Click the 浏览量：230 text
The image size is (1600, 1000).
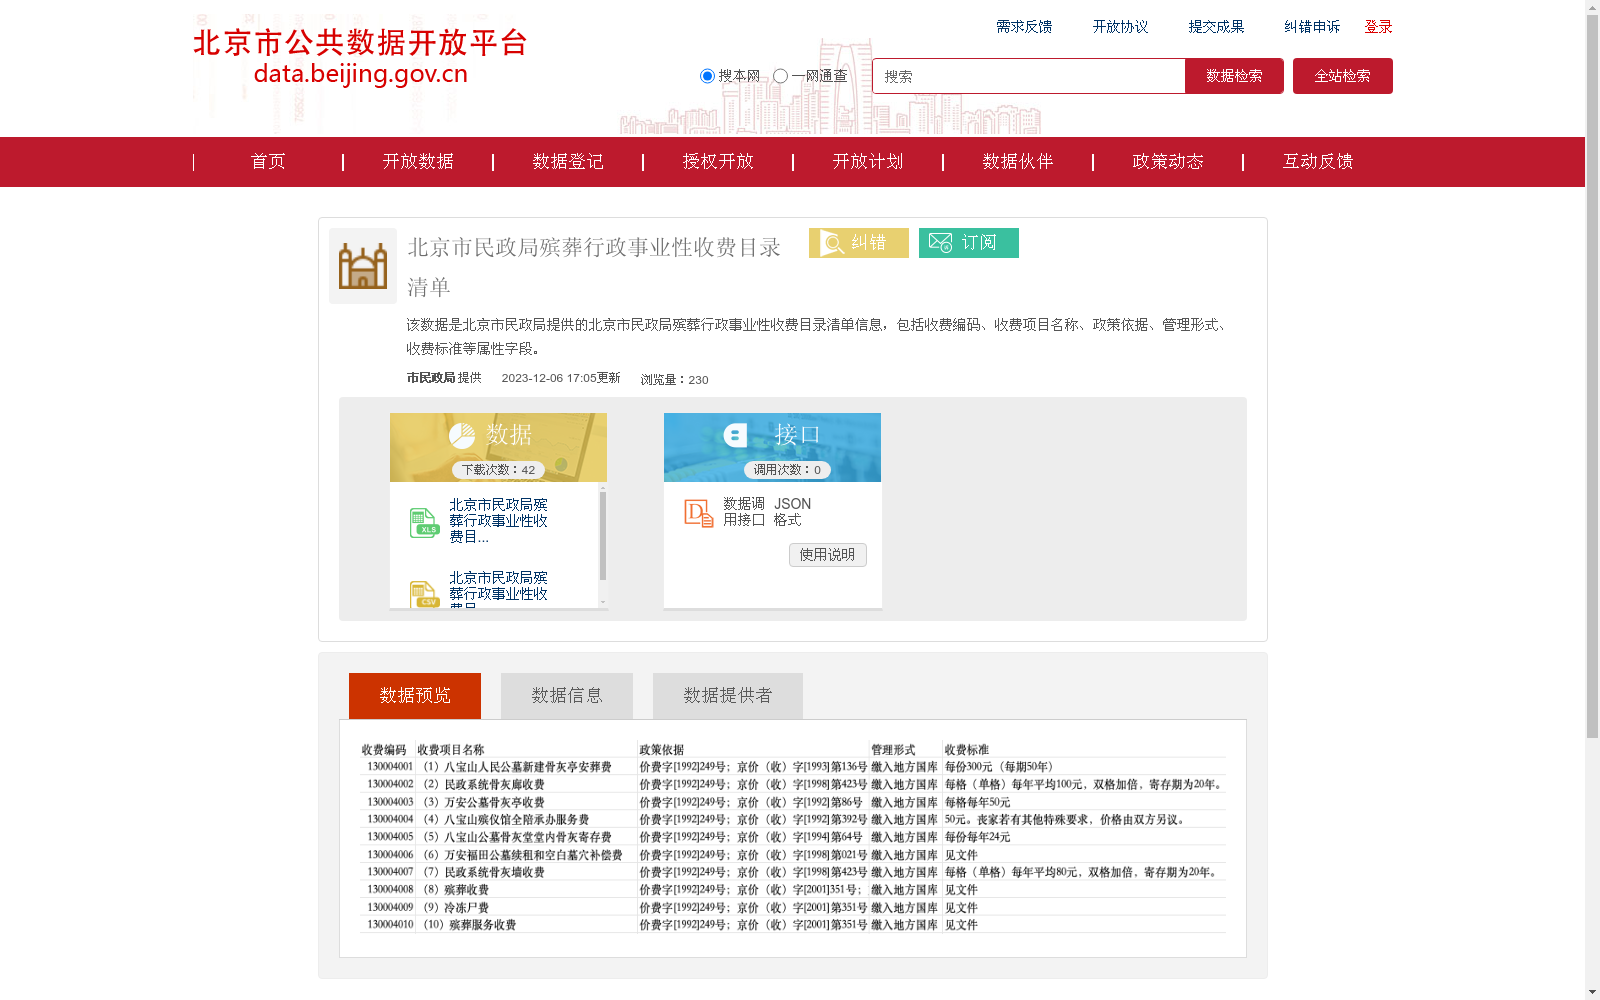pyautogui.click(x=674, y=380)
